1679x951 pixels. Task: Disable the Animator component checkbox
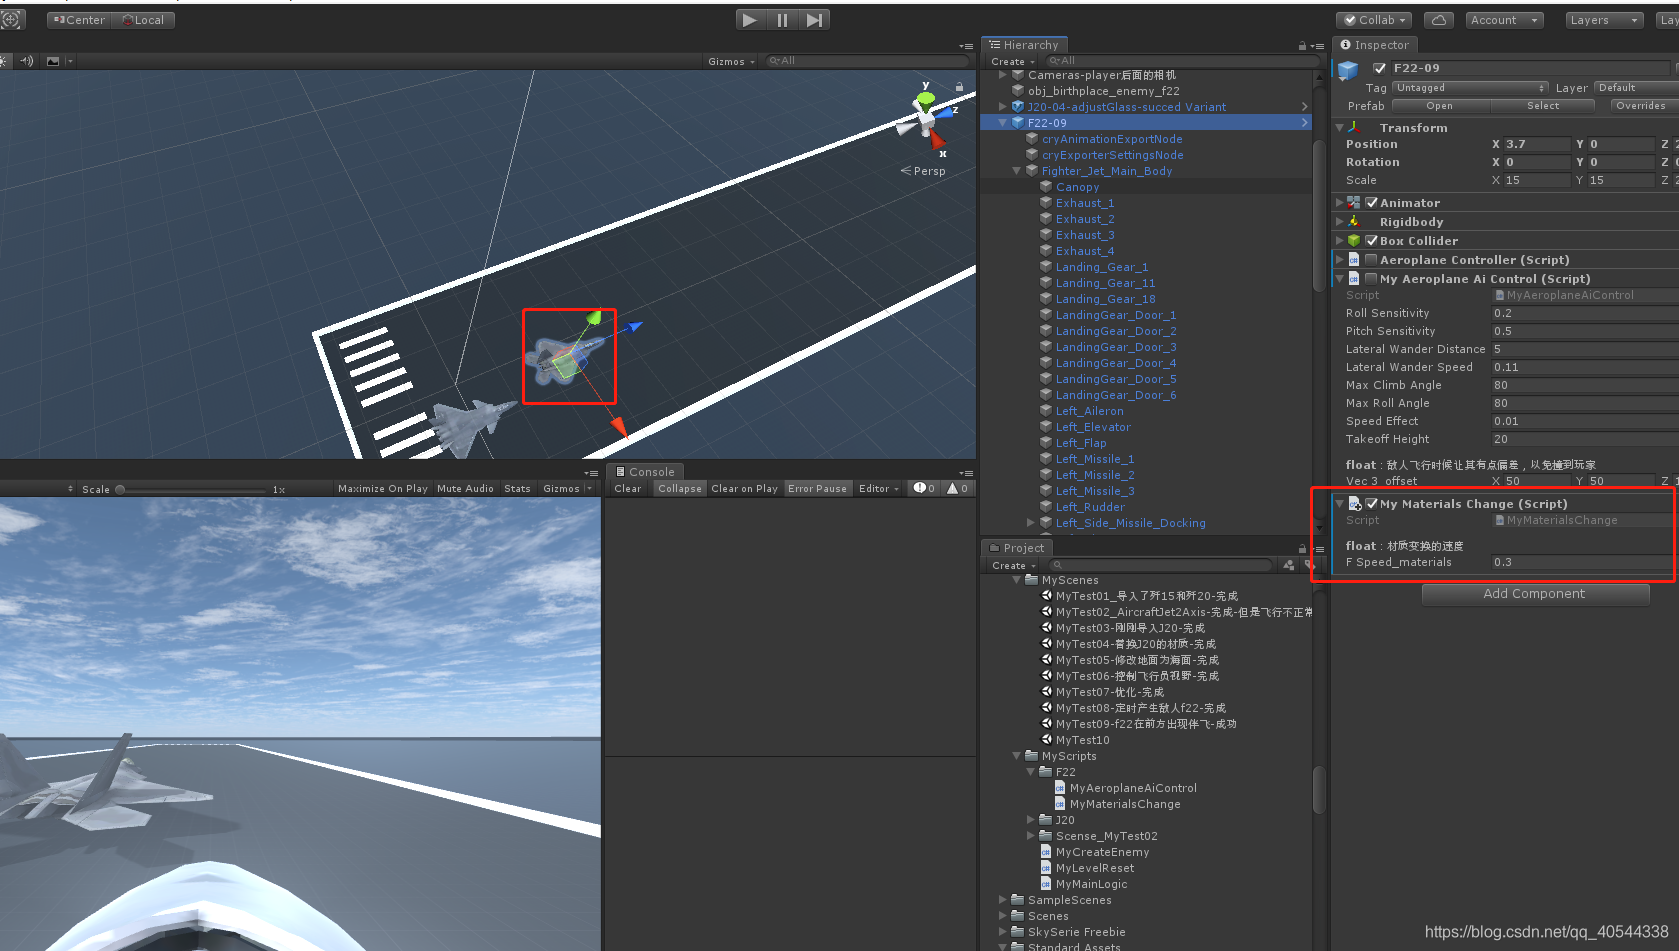1372,203
